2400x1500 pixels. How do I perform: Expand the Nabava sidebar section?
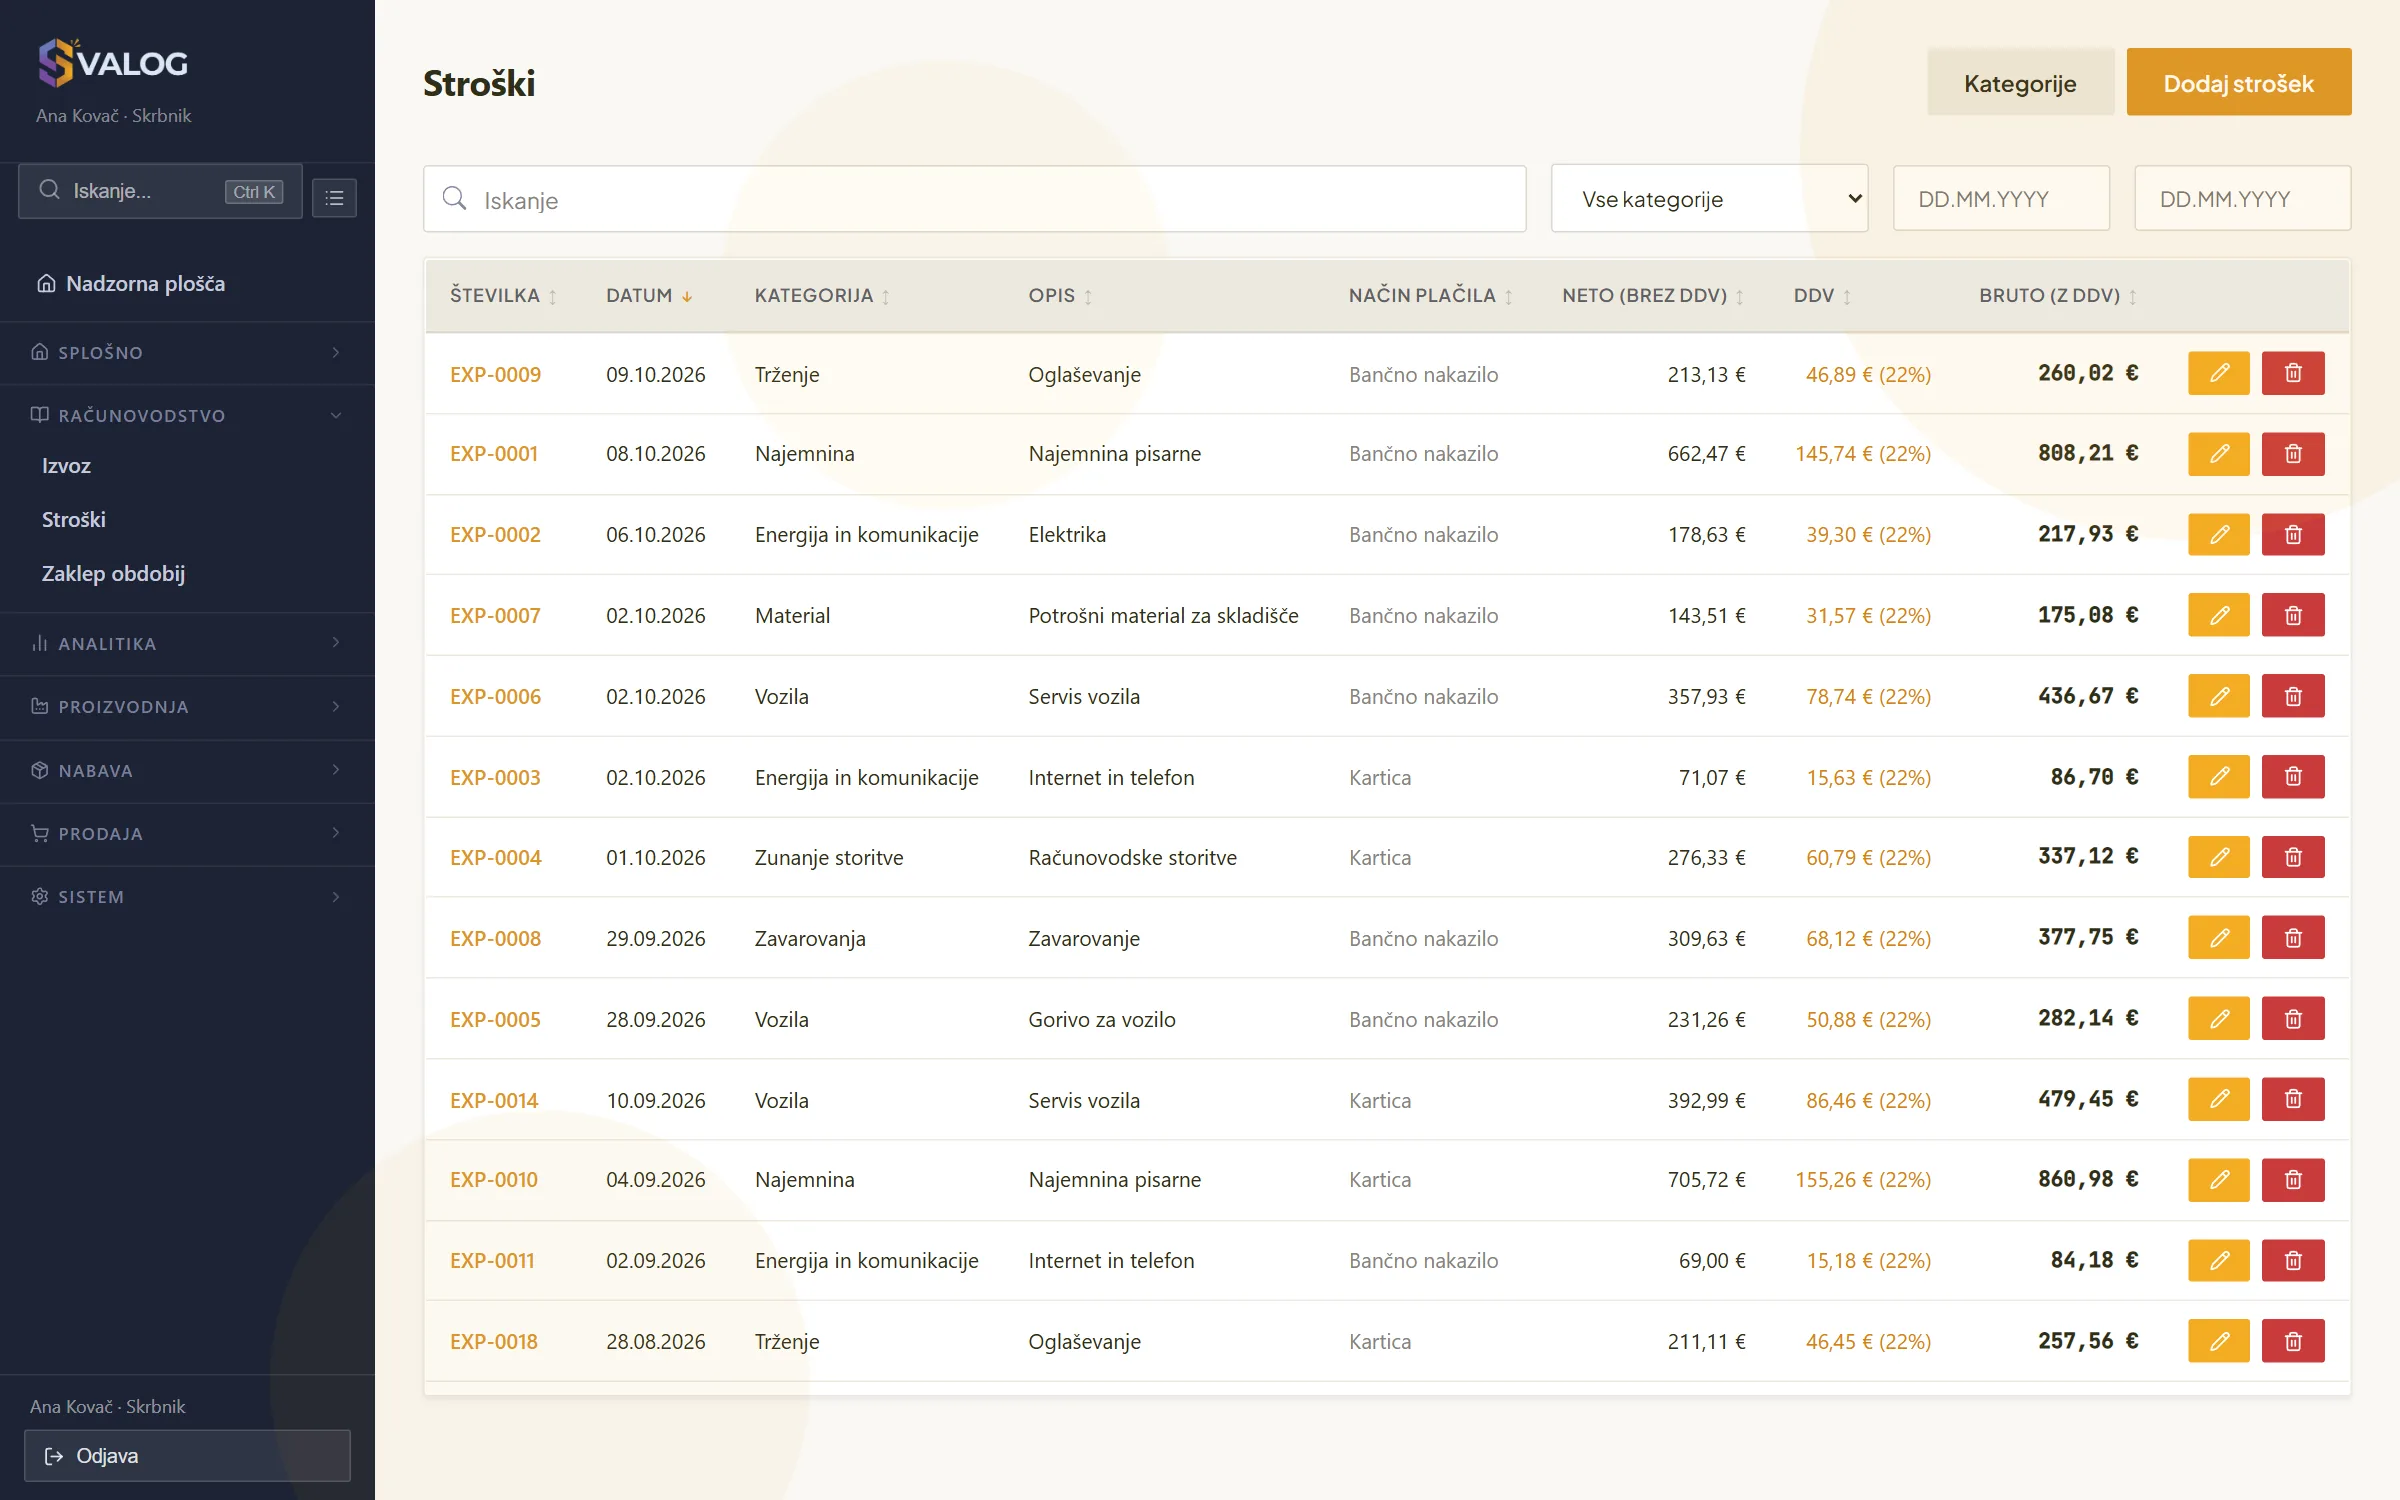click(187, 770)
